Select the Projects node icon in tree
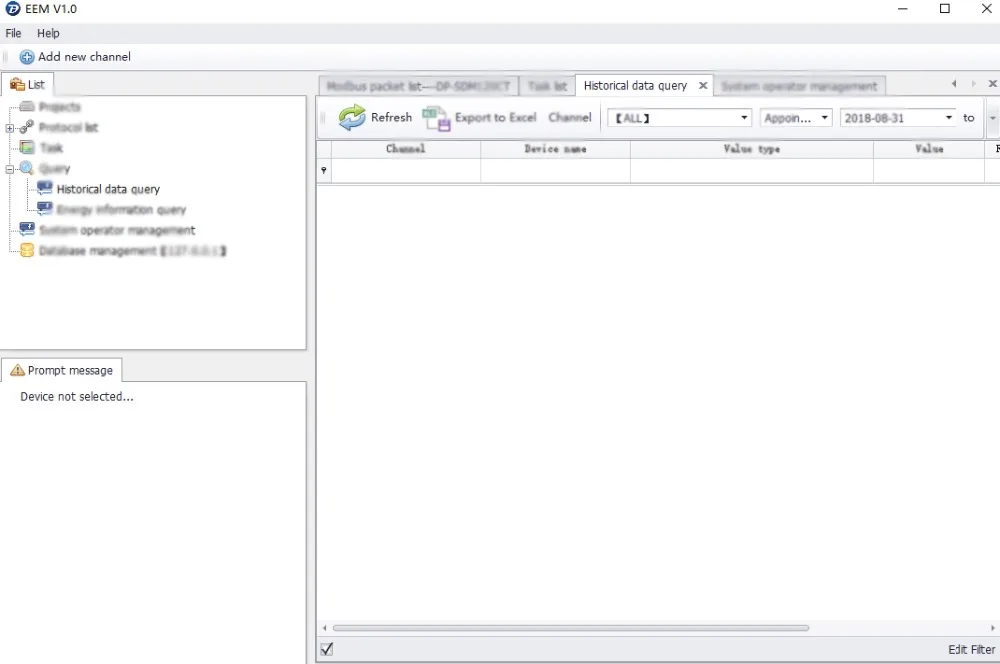This screenshot has width=1000, height=664. pyautogui.click(x=27, y=107)
